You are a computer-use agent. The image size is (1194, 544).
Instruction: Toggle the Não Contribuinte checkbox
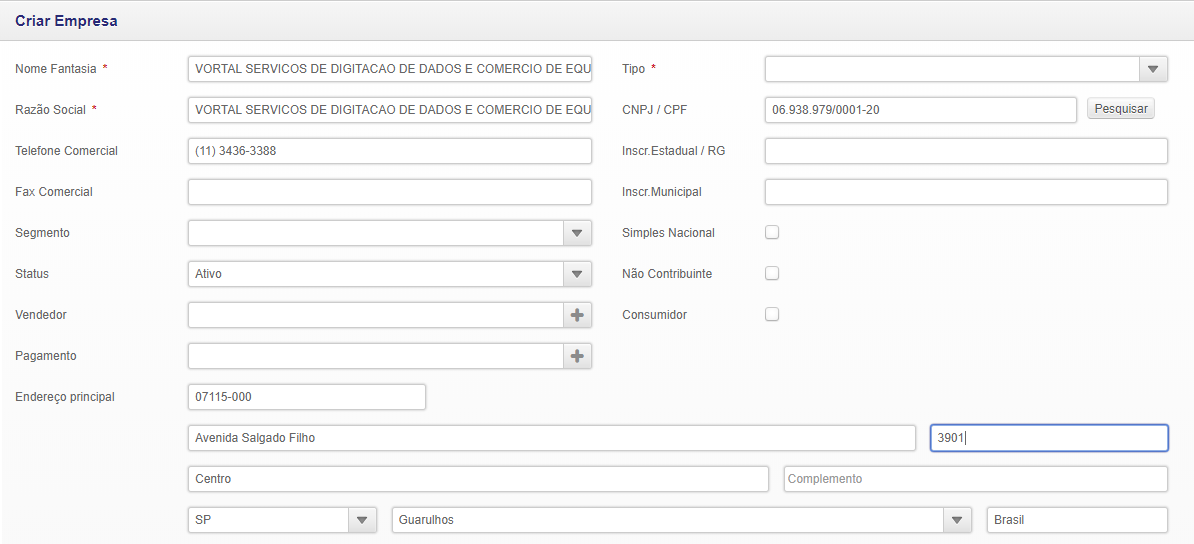pos(772,274)
